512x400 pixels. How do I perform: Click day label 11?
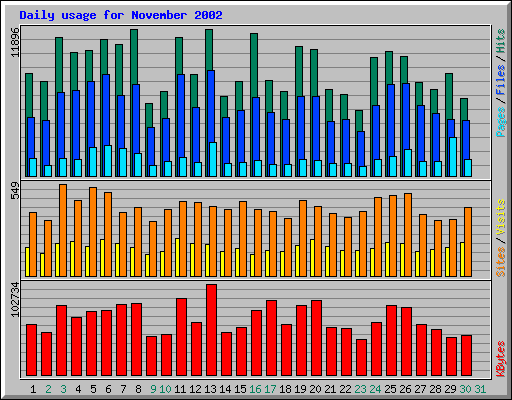click(180, 389)
